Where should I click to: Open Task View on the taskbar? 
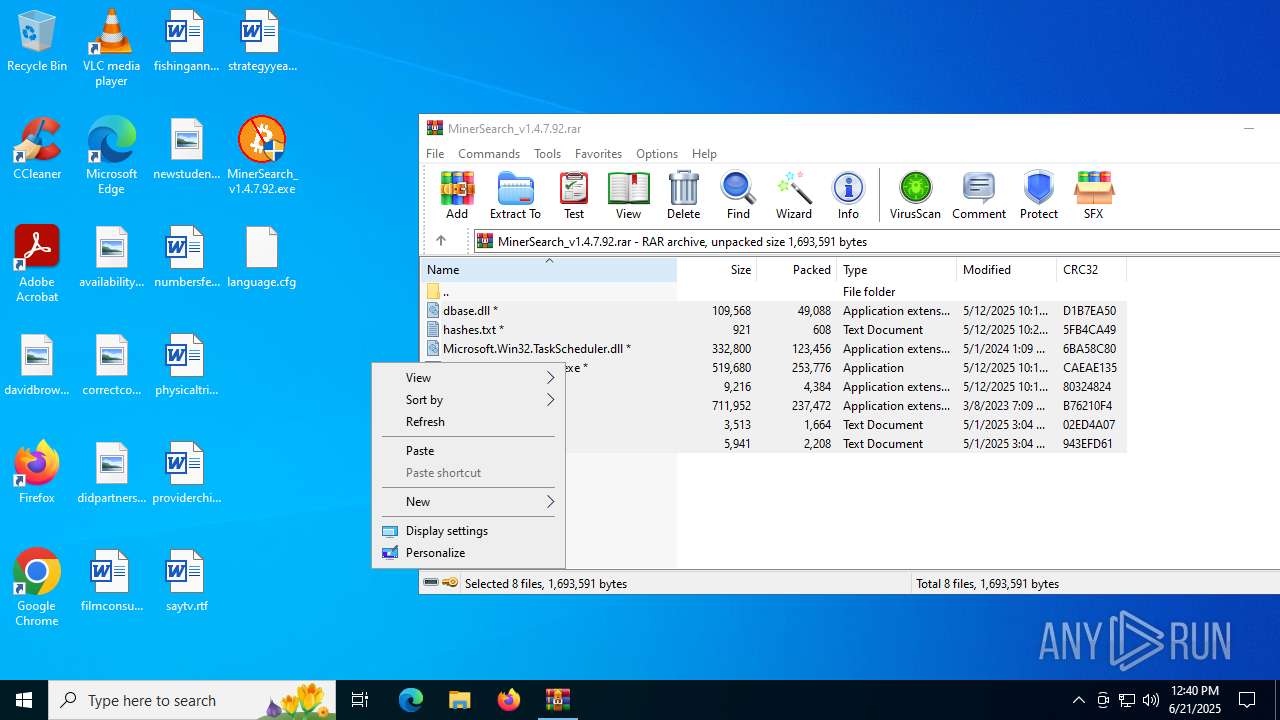(x=360, y=700)
